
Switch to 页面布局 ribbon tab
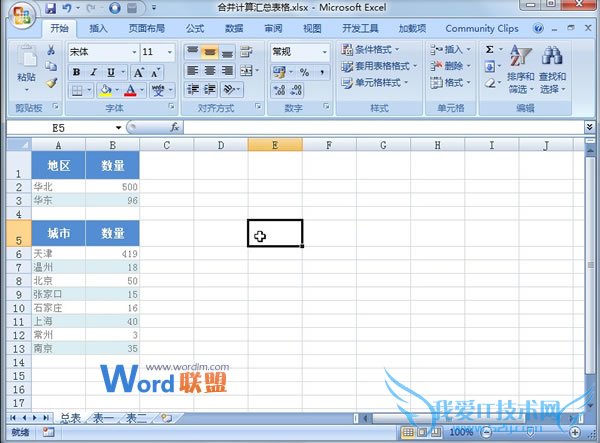(147, 28)
